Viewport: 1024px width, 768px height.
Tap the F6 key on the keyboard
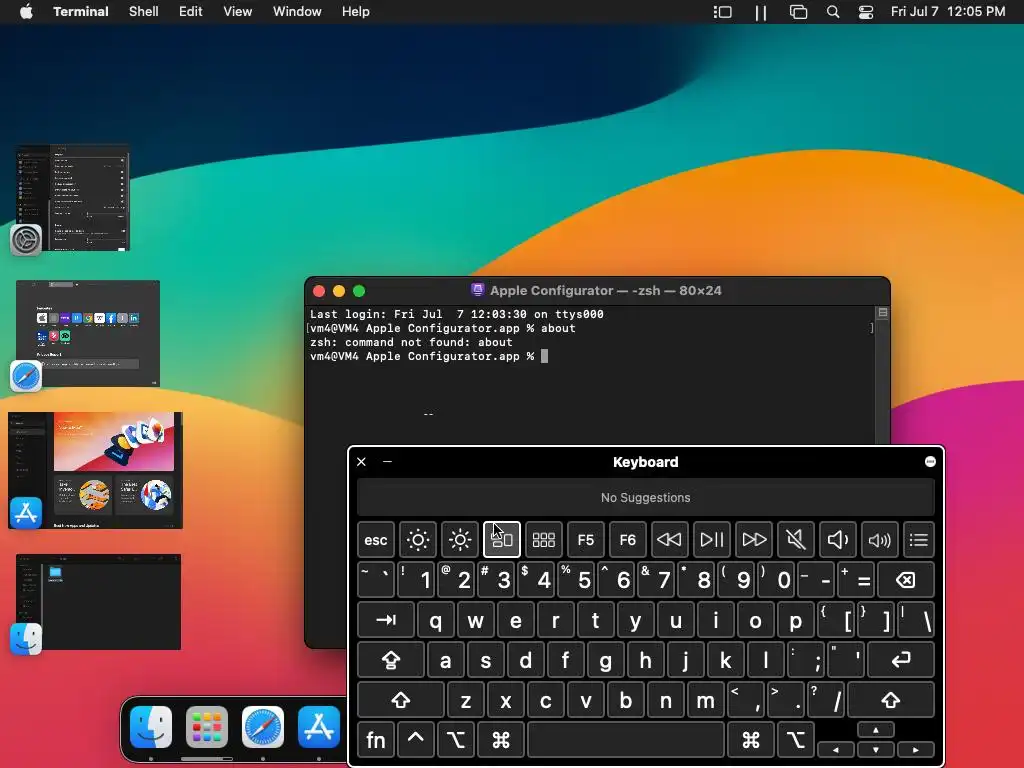pos(628,540)
